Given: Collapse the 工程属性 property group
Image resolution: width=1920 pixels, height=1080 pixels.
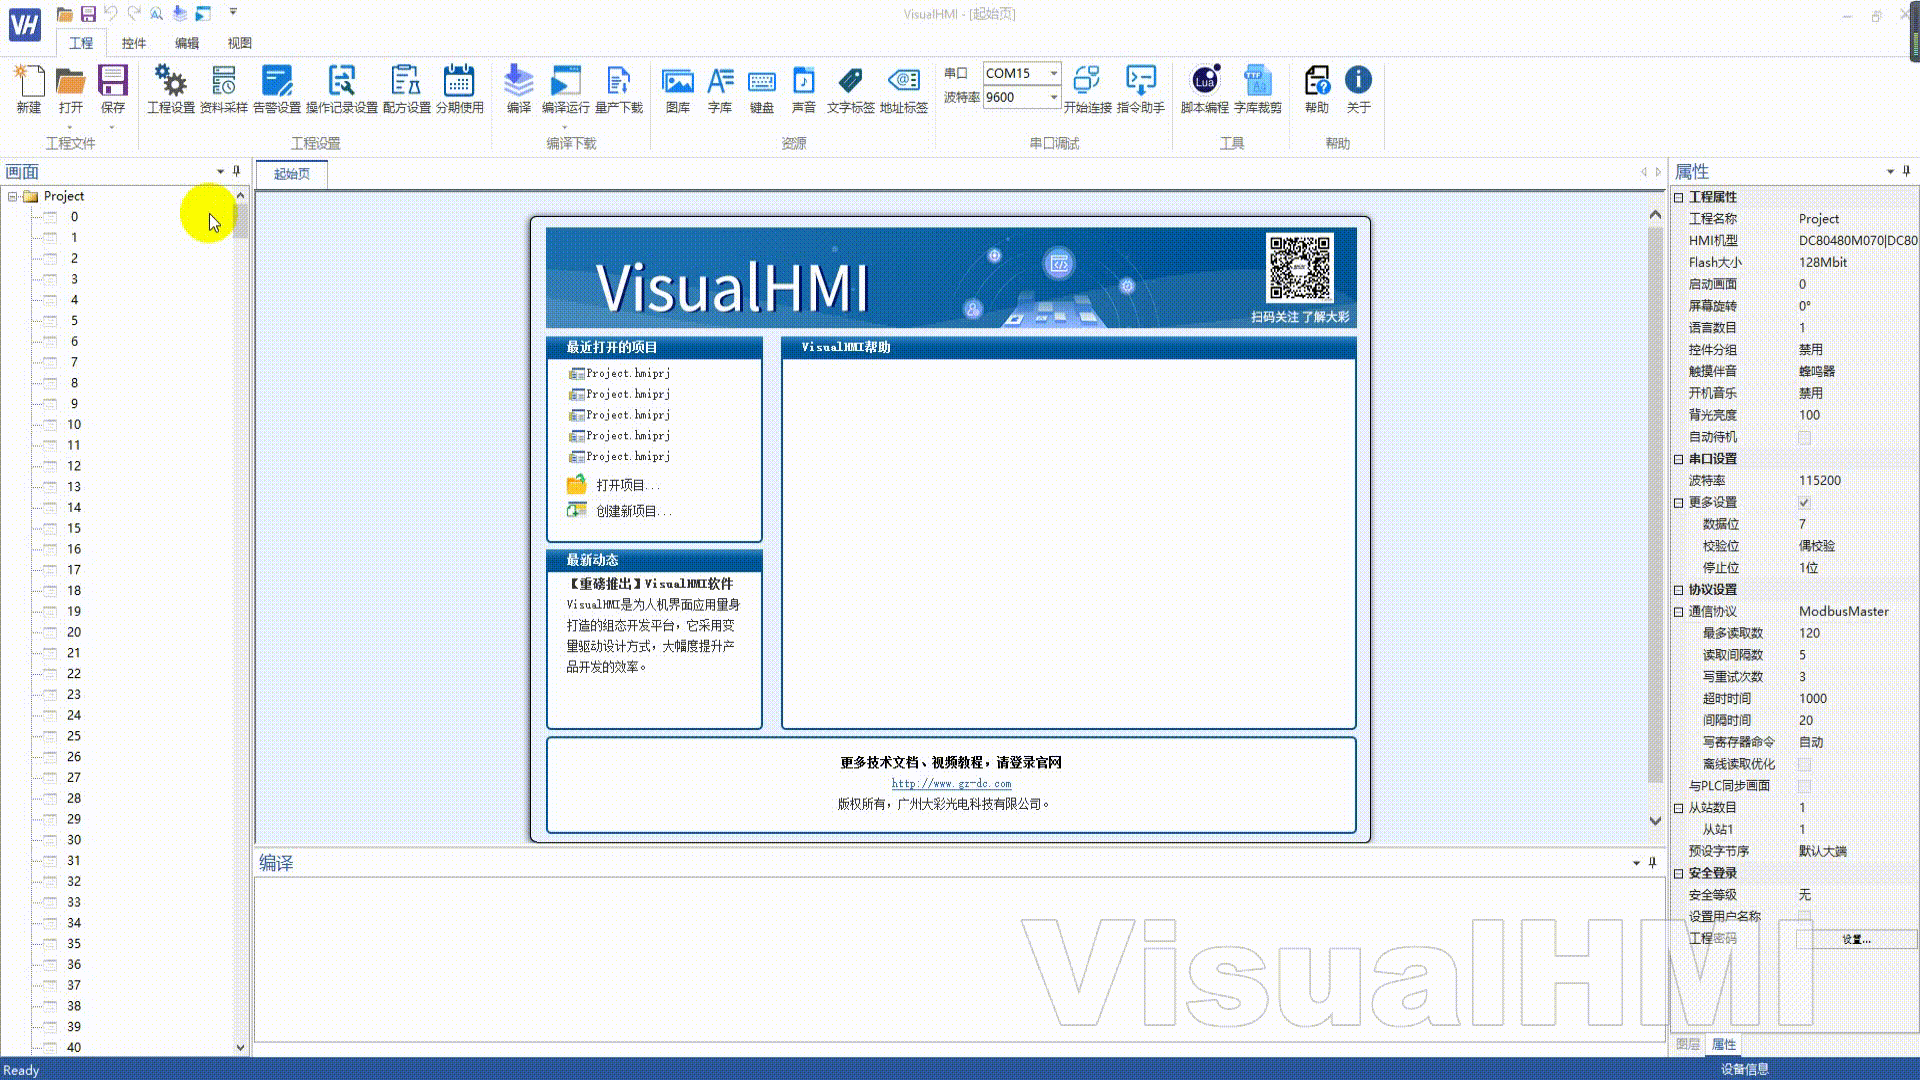Looking at the screenshot, I should pyautogui.click(x=1679, y=198).
